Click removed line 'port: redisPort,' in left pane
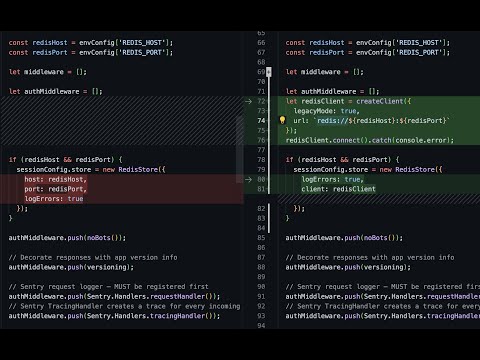This screenshot has width=480, height=360. 55,189
